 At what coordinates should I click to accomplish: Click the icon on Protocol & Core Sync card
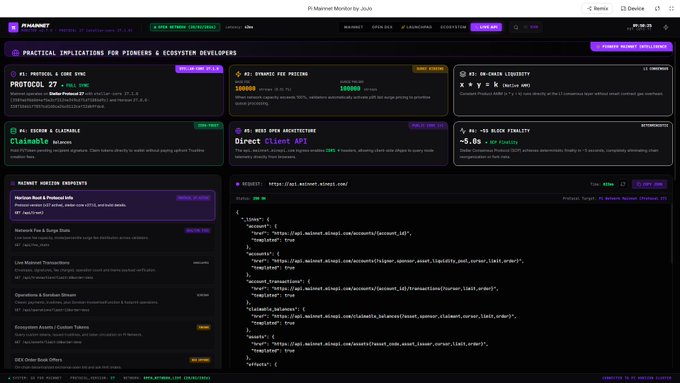click(13, 74)
